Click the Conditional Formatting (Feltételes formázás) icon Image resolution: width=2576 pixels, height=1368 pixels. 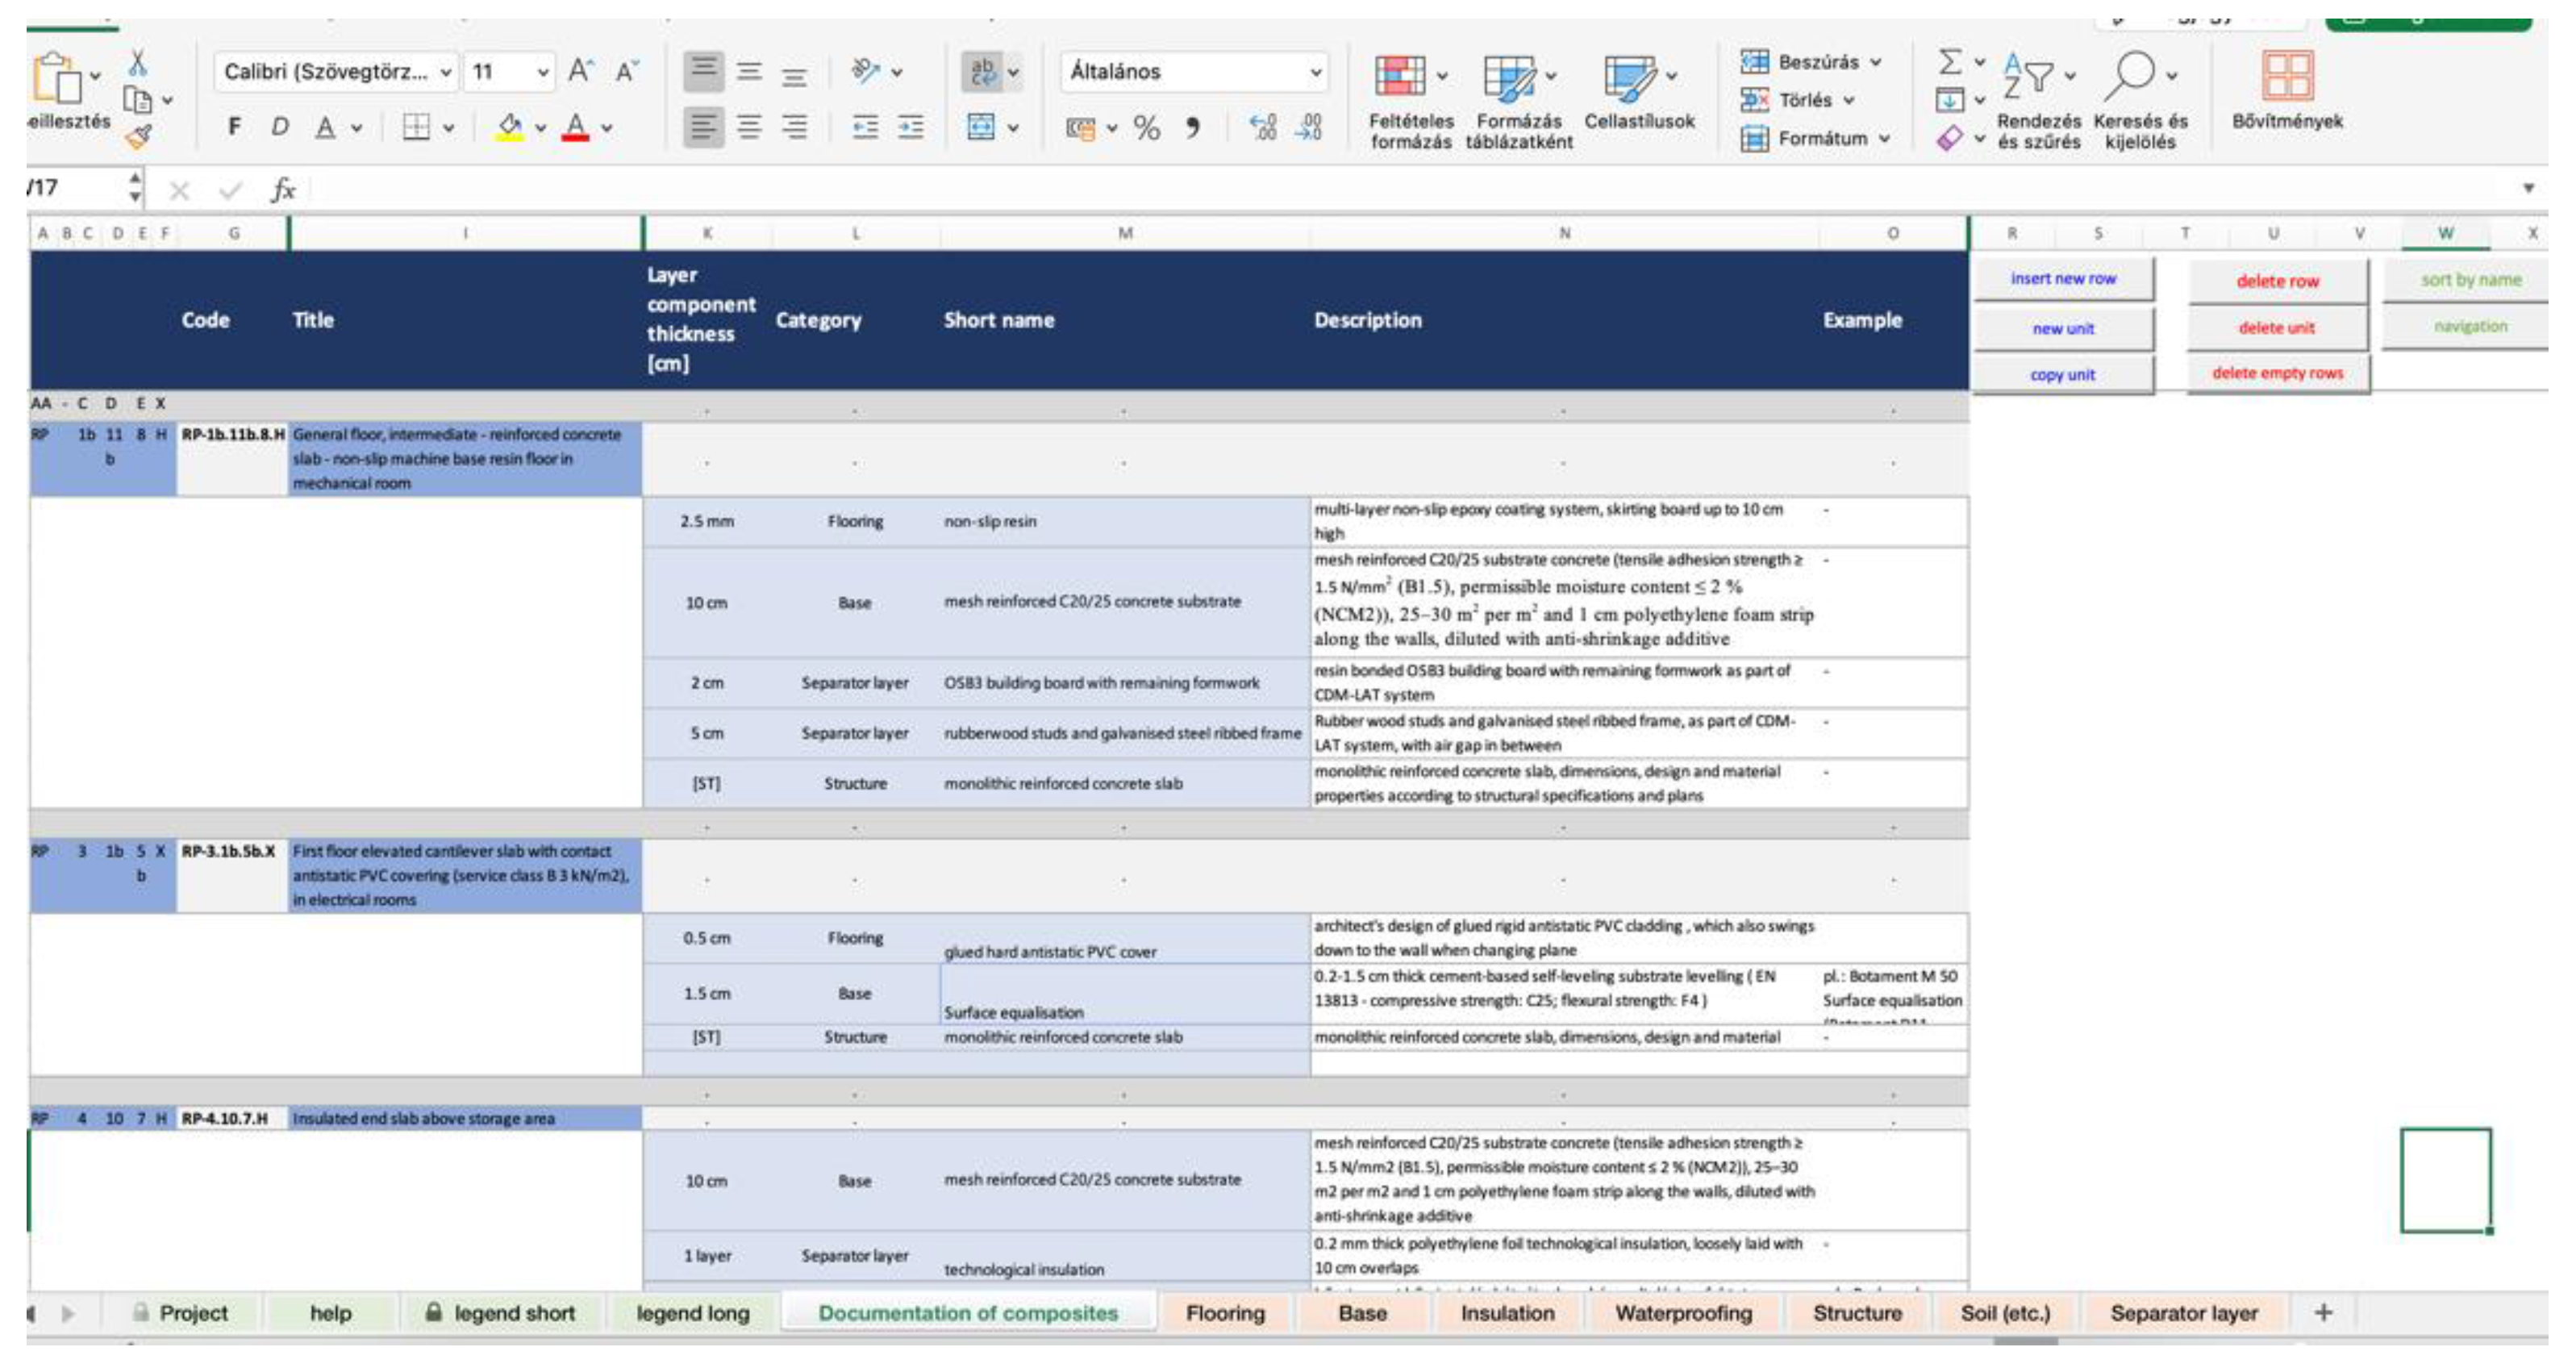(x=1399, y=77)
